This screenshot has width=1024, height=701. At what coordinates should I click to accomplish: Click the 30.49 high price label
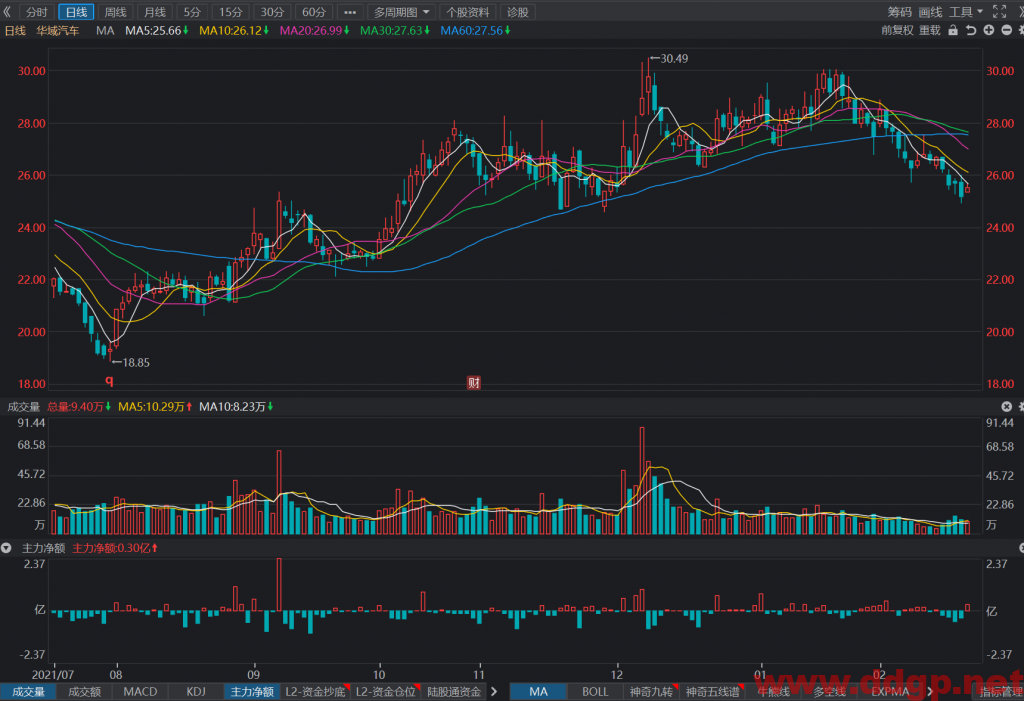(674, 59)
